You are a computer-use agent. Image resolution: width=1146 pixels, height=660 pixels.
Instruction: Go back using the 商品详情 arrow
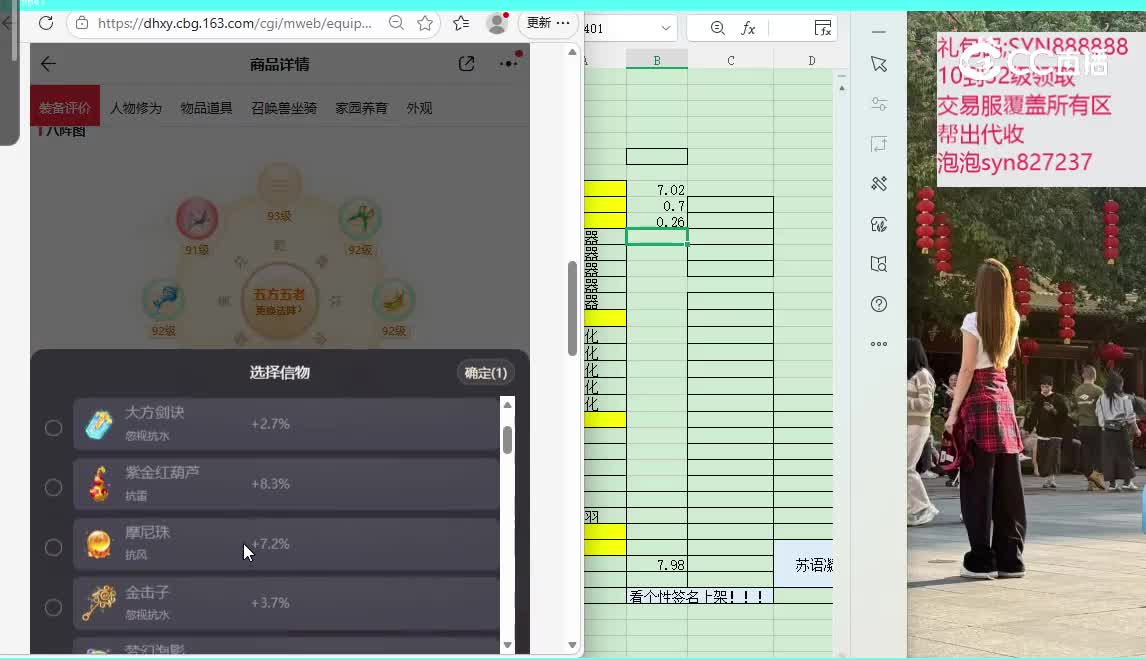click(48, 64)
